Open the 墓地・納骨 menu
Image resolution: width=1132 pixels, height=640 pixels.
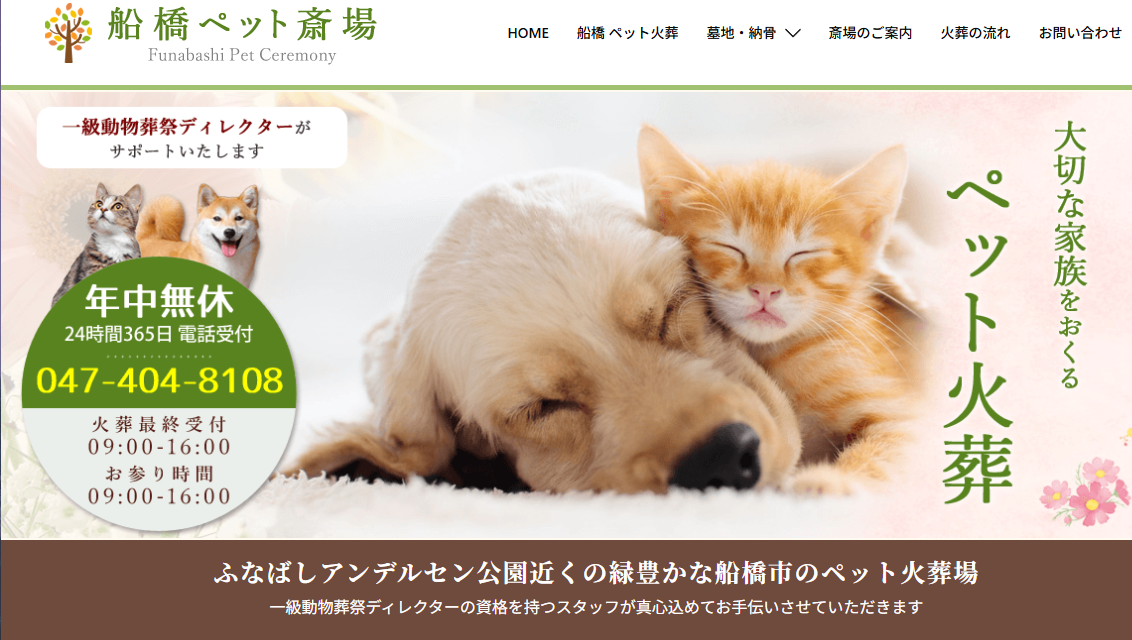point(741,33)
